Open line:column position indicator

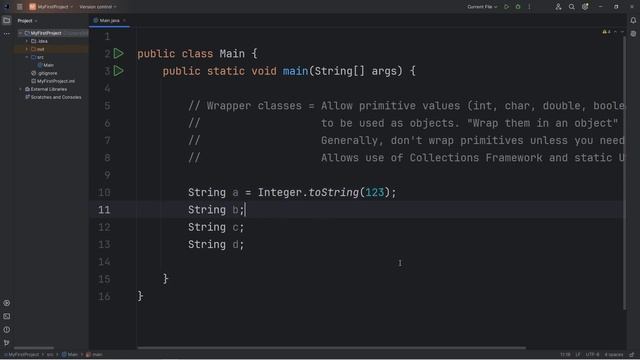565,355
